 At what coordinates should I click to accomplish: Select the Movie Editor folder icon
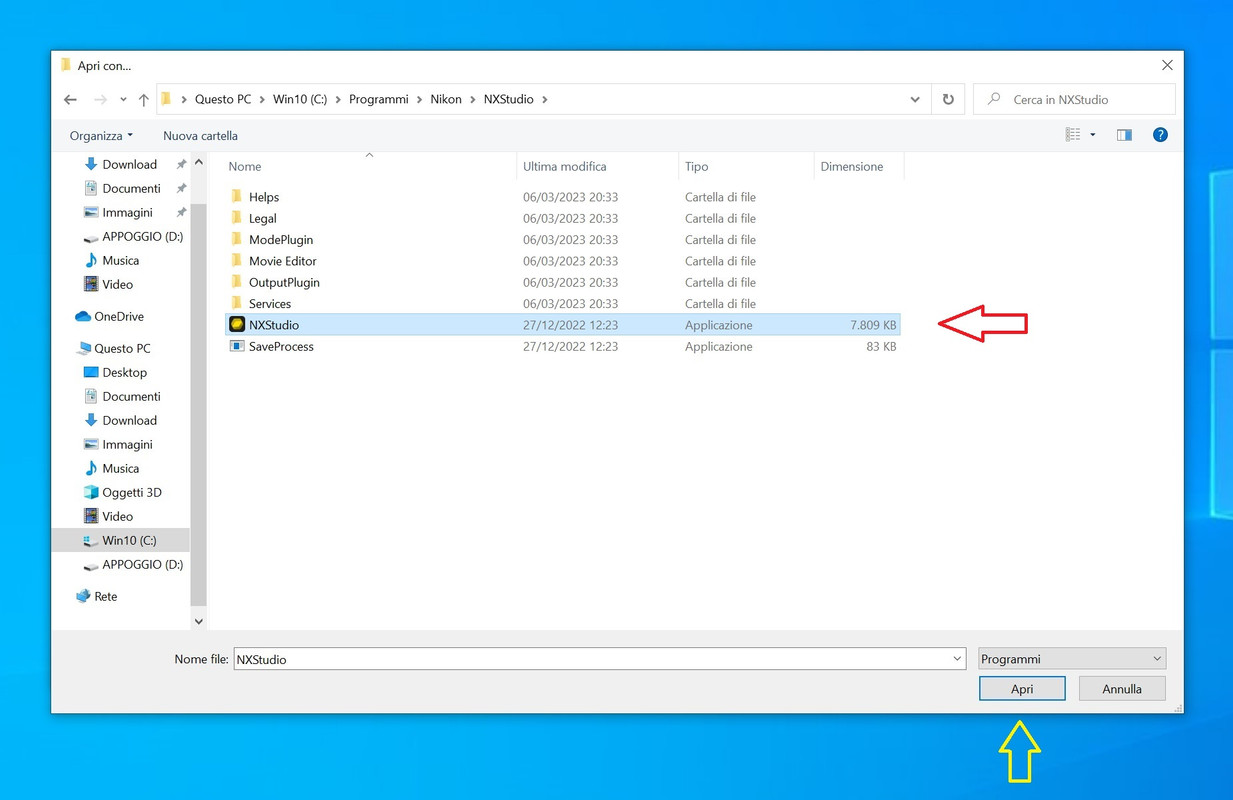[236, 261]
